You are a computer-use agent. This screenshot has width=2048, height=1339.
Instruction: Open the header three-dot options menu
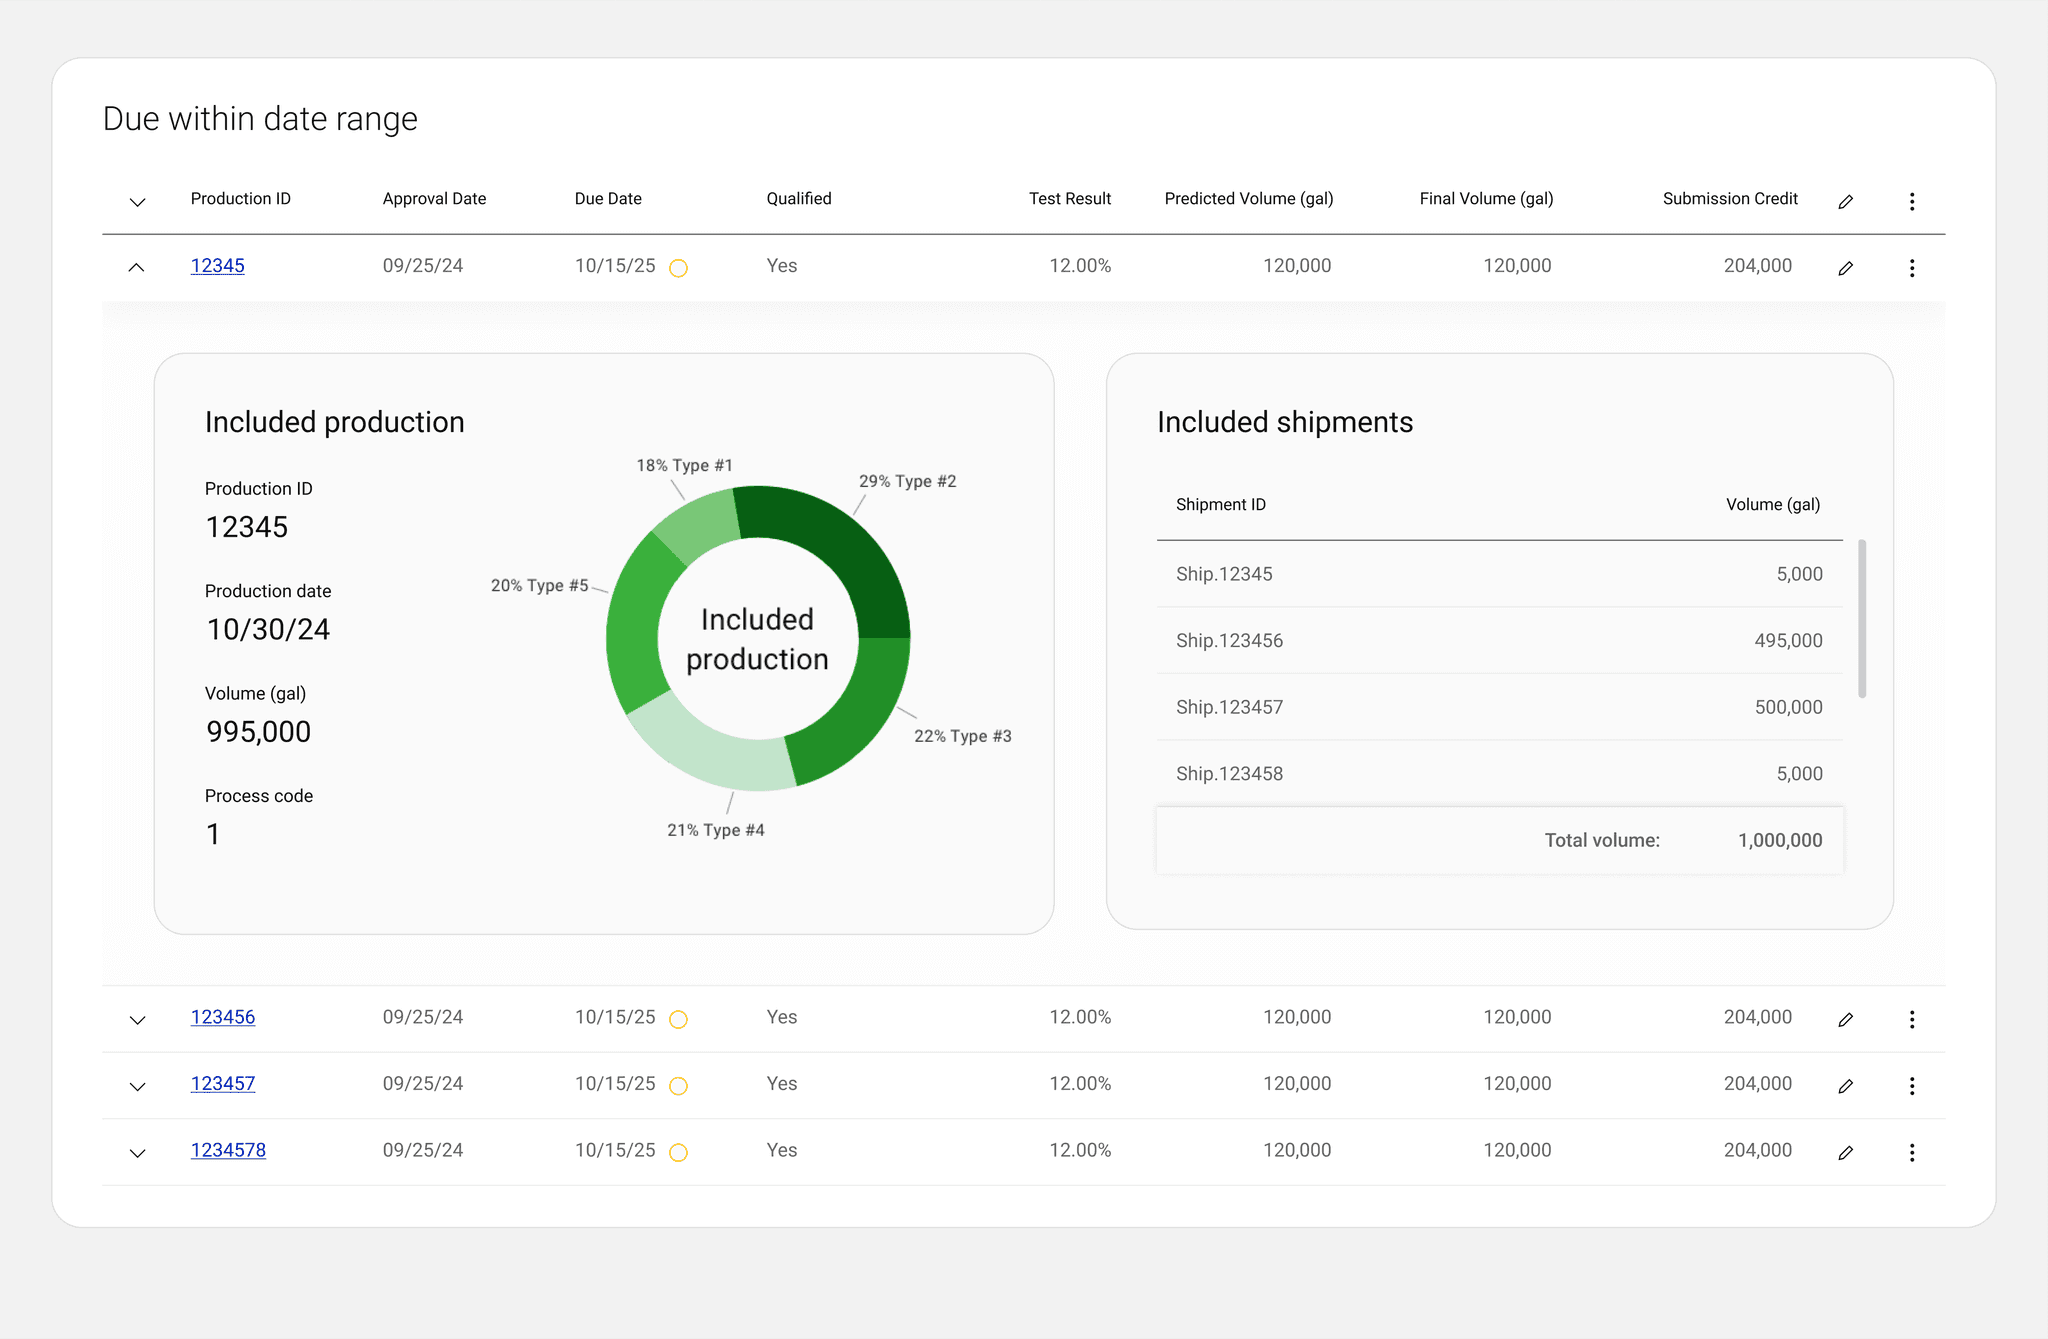coord(1911,202)
